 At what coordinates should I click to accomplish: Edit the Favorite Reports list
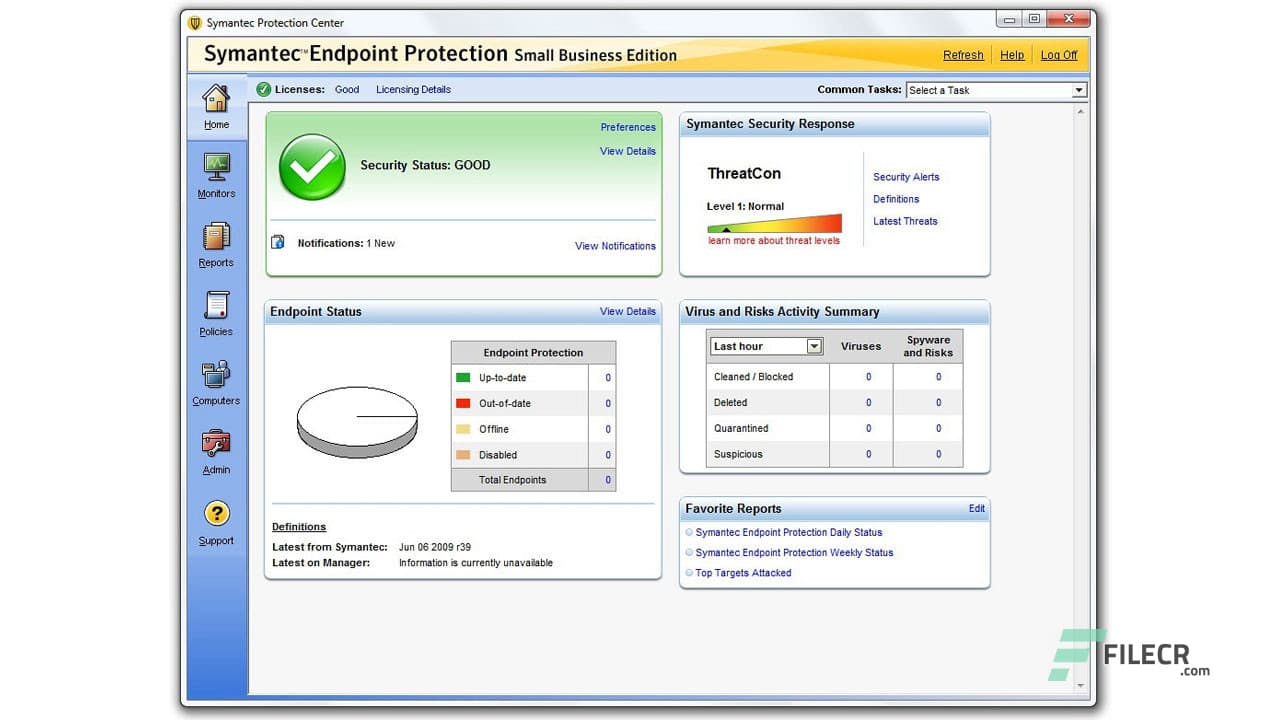tap(977, 508)
